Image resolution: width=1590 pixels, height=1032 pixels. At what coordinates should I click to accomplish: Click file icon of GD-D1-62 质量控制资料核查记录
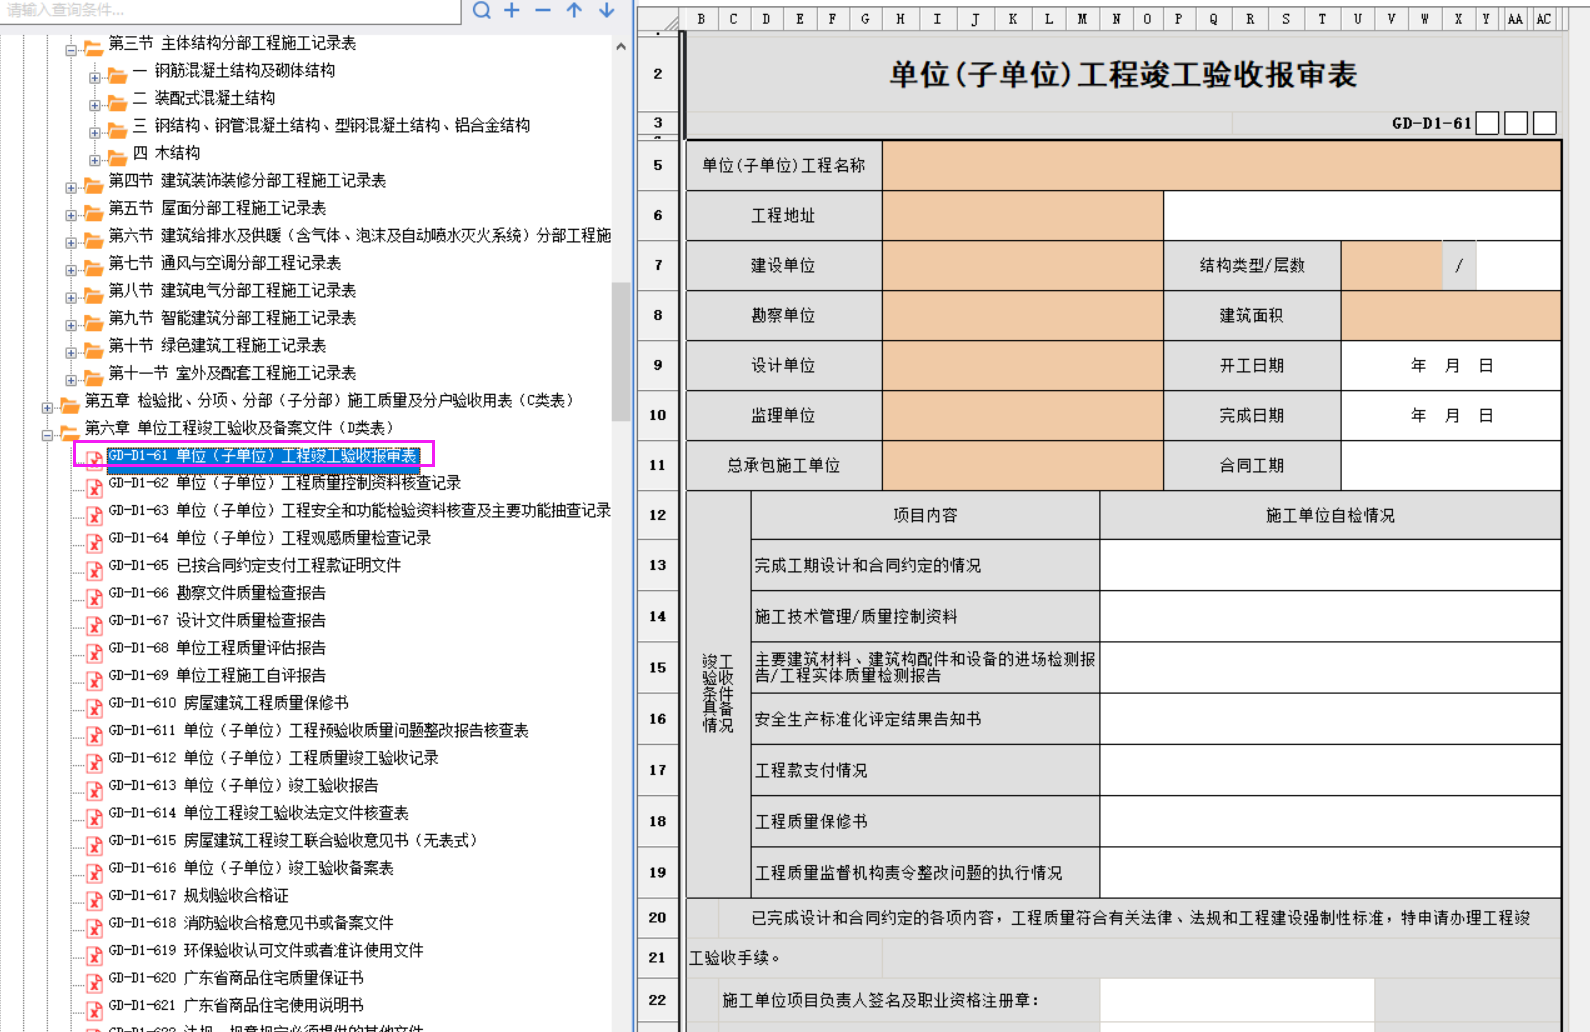94,487
